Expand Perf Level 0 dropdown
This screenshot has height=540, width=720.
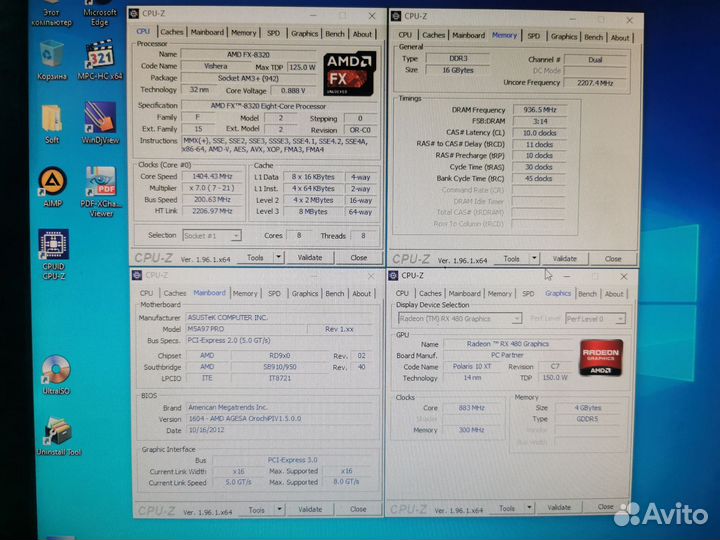click(x=596, y=319)
